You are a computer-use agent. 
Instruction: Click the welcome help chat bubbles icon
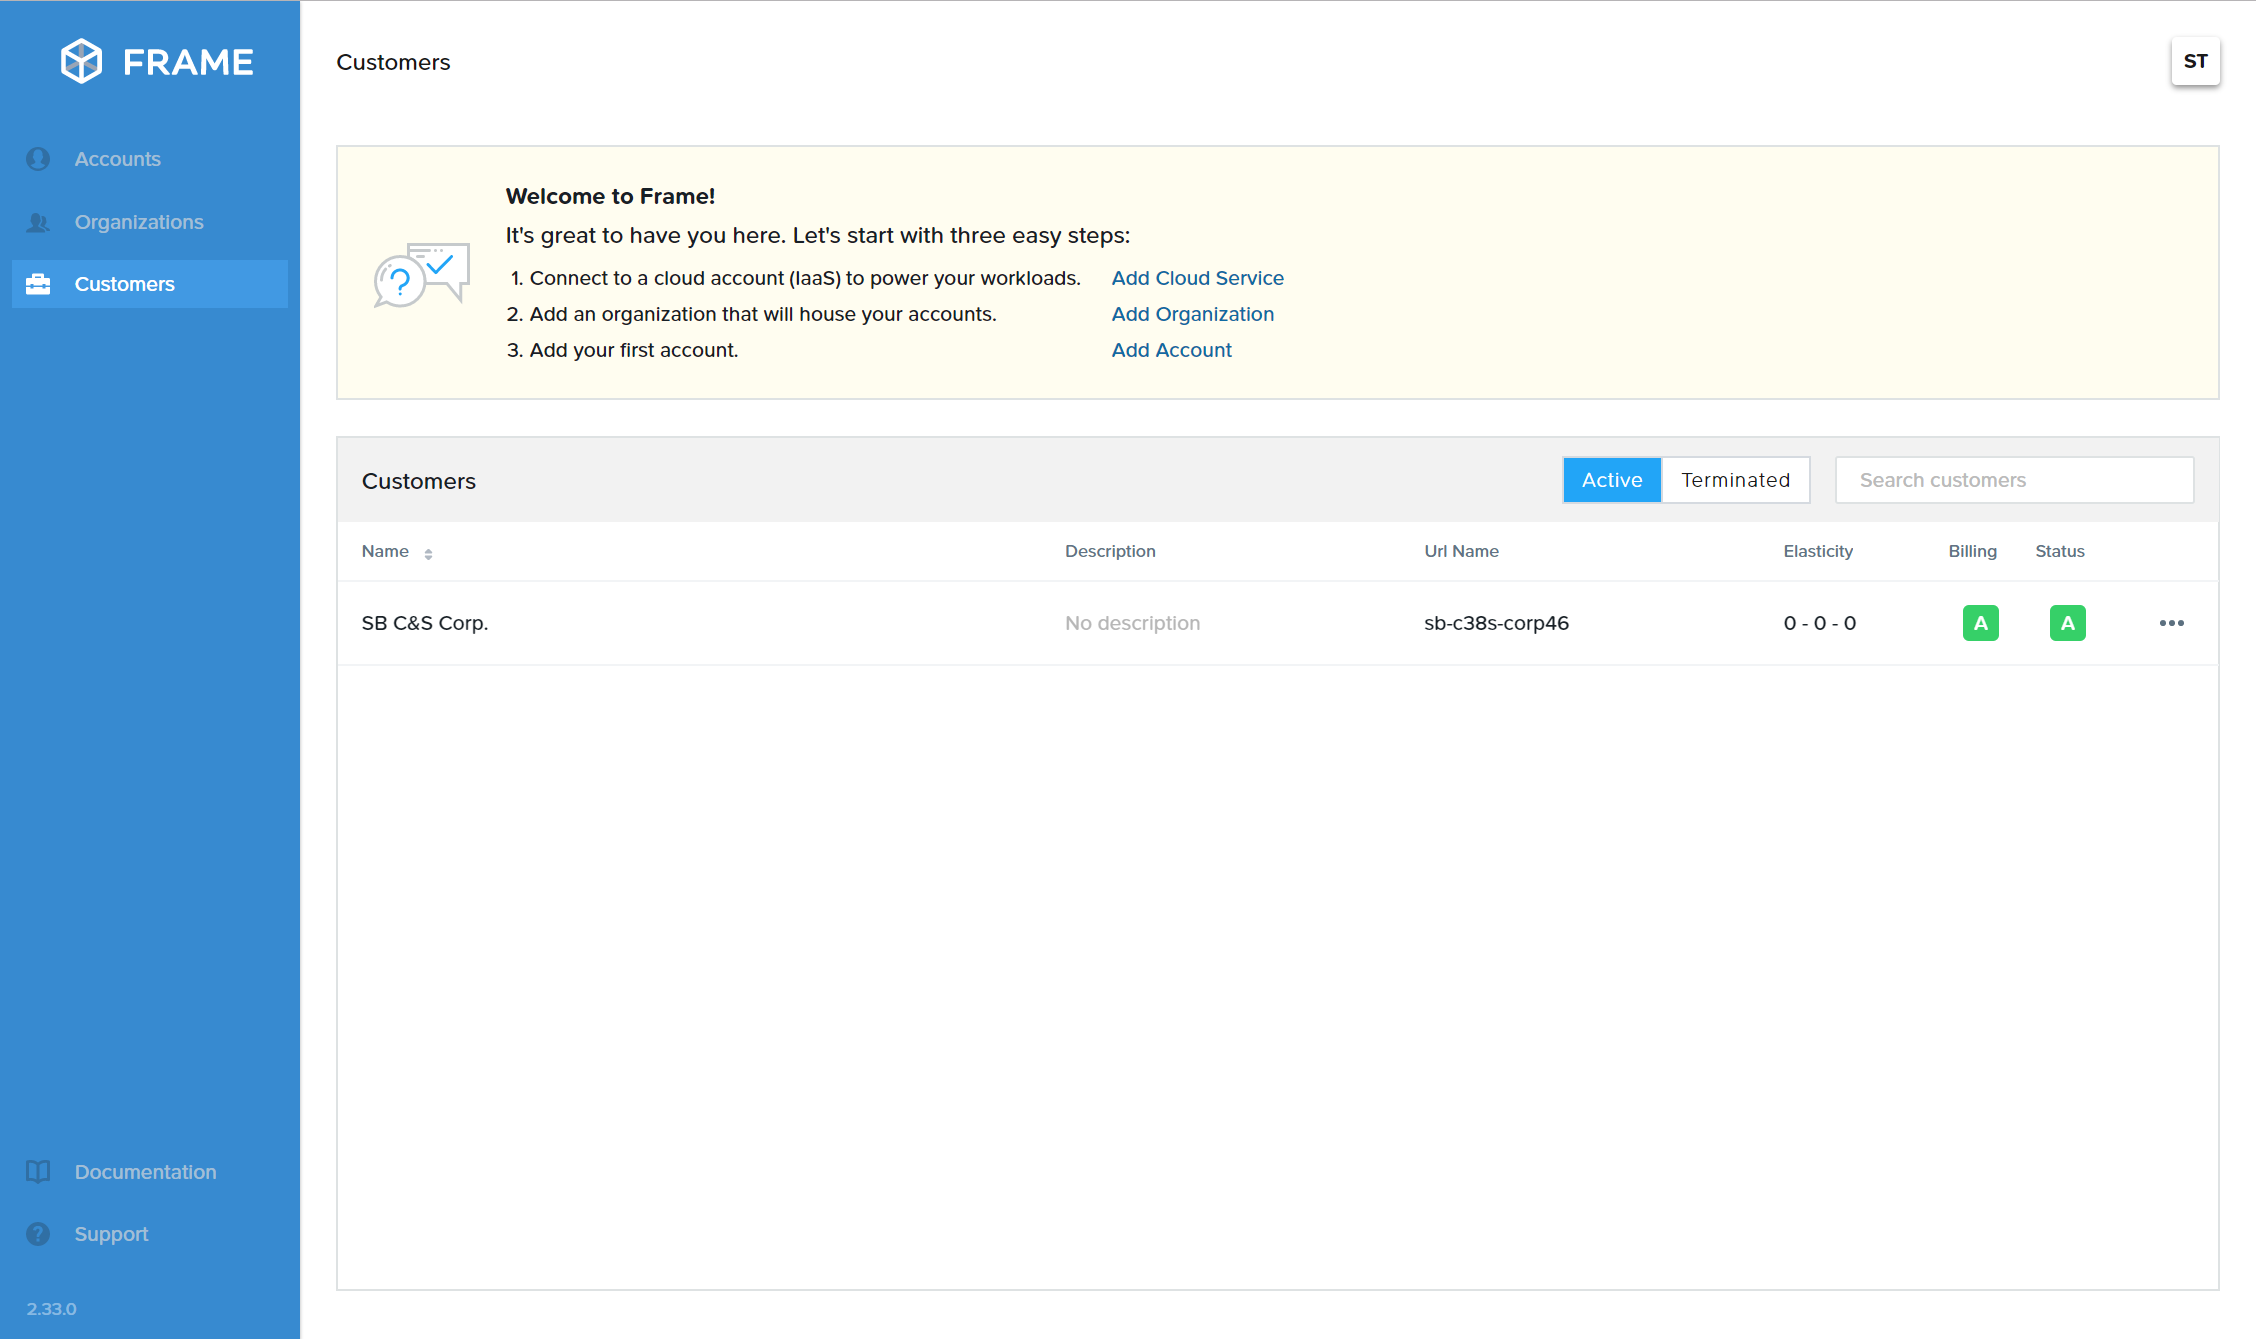(421, 275)
